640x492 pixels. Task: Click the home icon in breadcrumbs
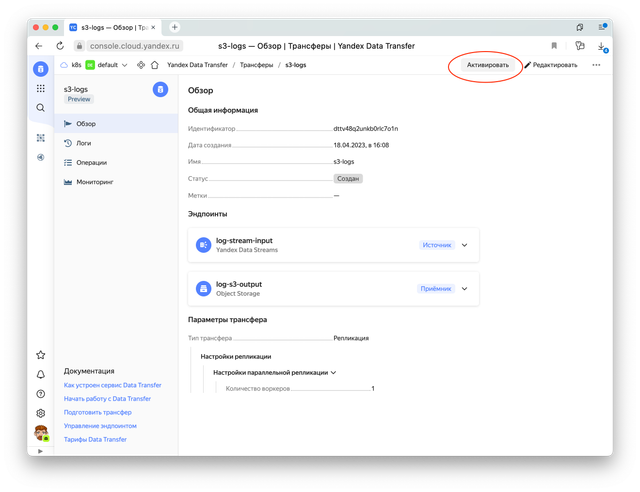(155, 65)
